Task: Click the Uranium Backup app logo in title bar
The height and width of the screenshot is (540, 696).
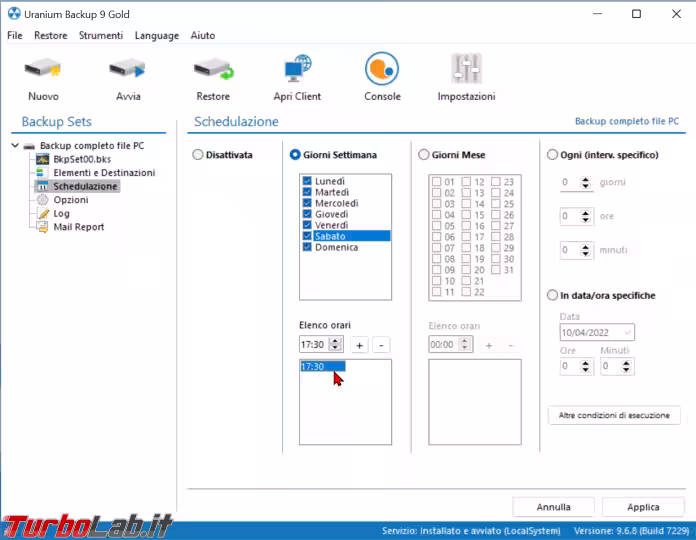Action: [x=14, y=14]
